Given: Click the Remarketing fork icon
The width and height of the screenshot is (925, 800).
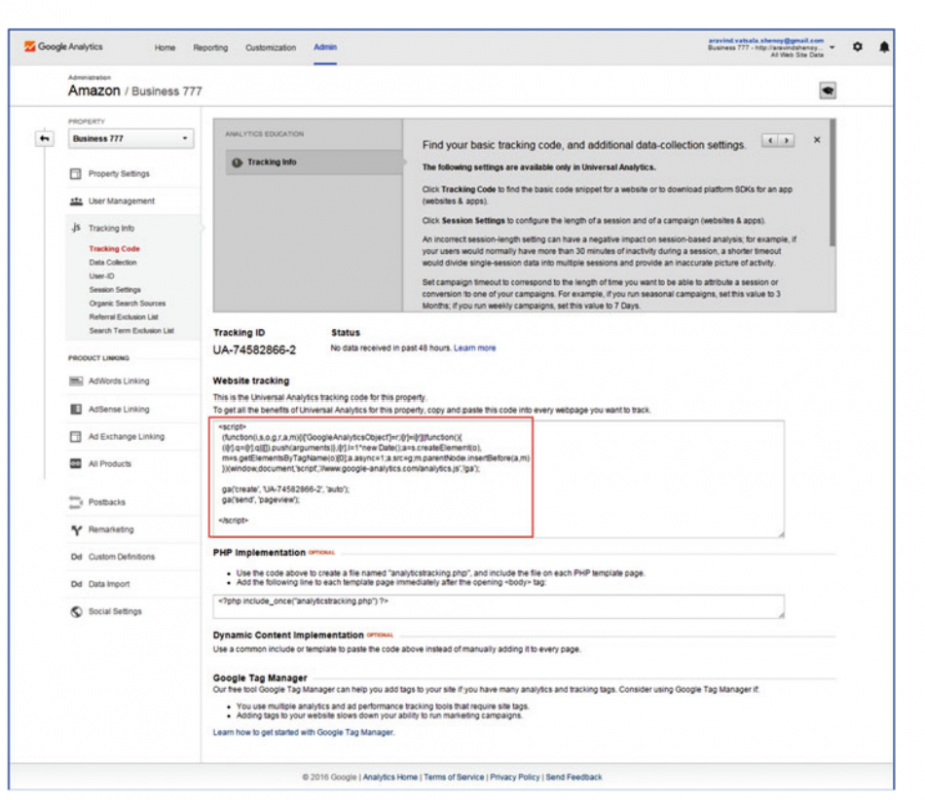Looking at the screenshot, I should [x=76, y=530].
